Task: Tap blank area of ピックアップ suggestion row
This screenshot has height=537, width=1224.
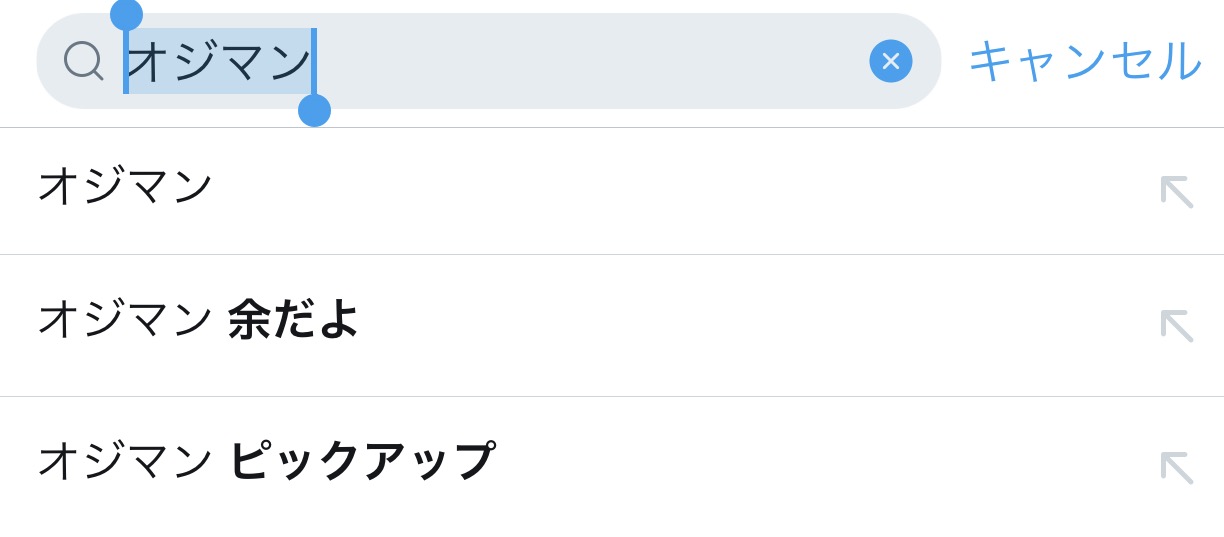Action: pyautogui.click(x=820, y=467)
